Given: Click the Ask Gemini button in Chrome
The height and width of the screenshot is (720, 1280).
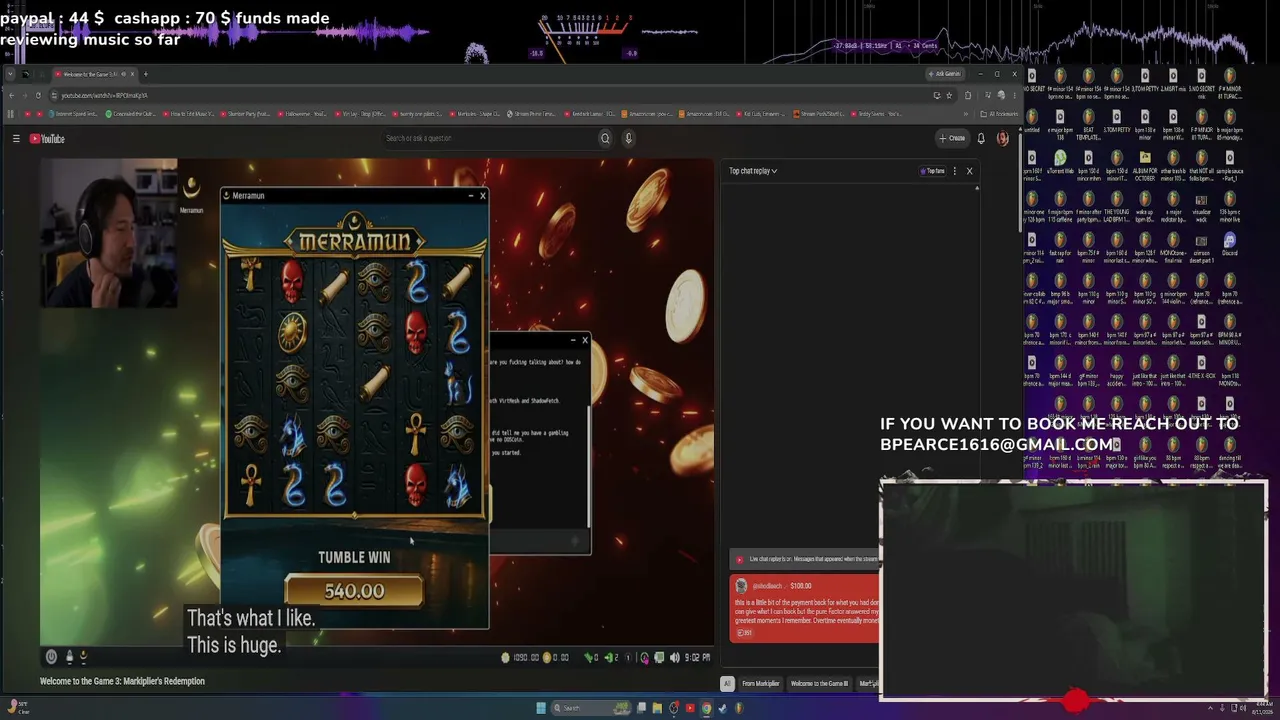Looking at the screenshot, I should tap(944, 74).
